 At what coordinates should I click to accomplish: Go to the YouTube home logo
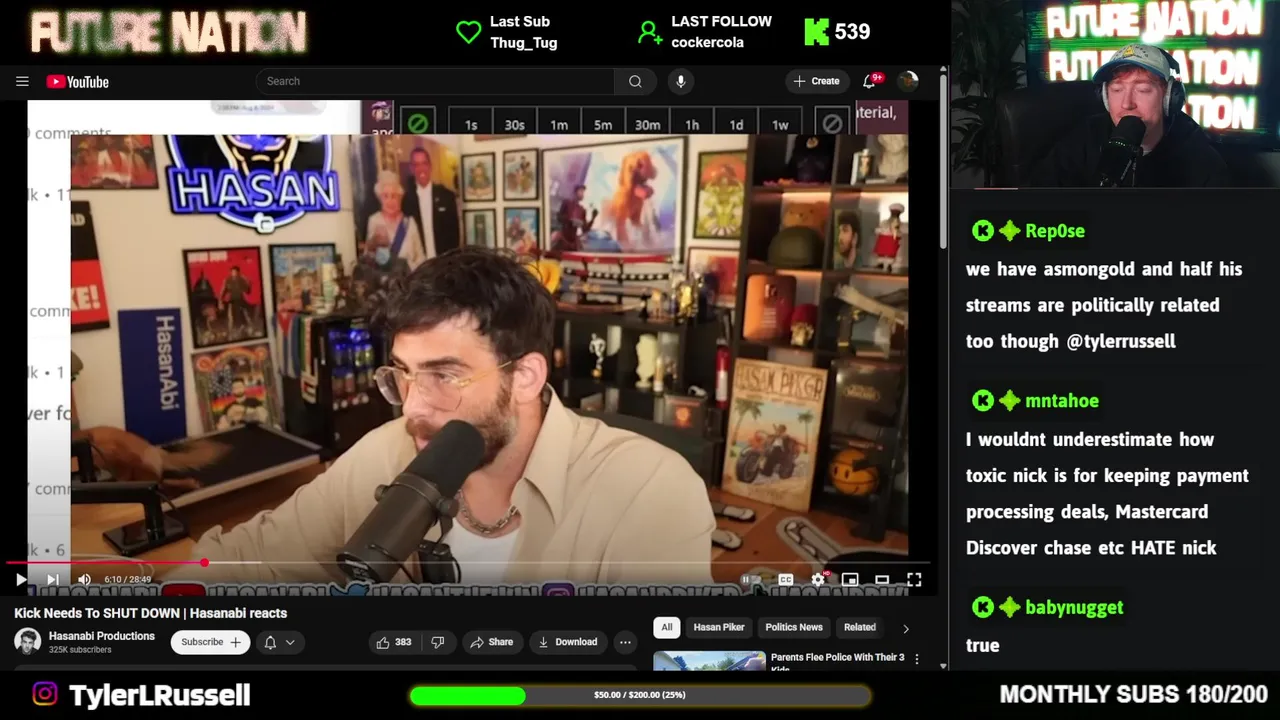point(77,82)
